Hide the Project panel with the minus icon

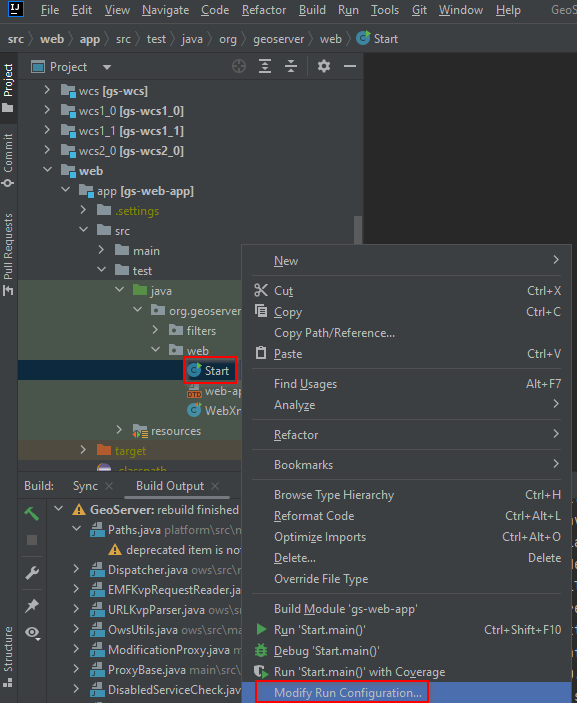350,66
